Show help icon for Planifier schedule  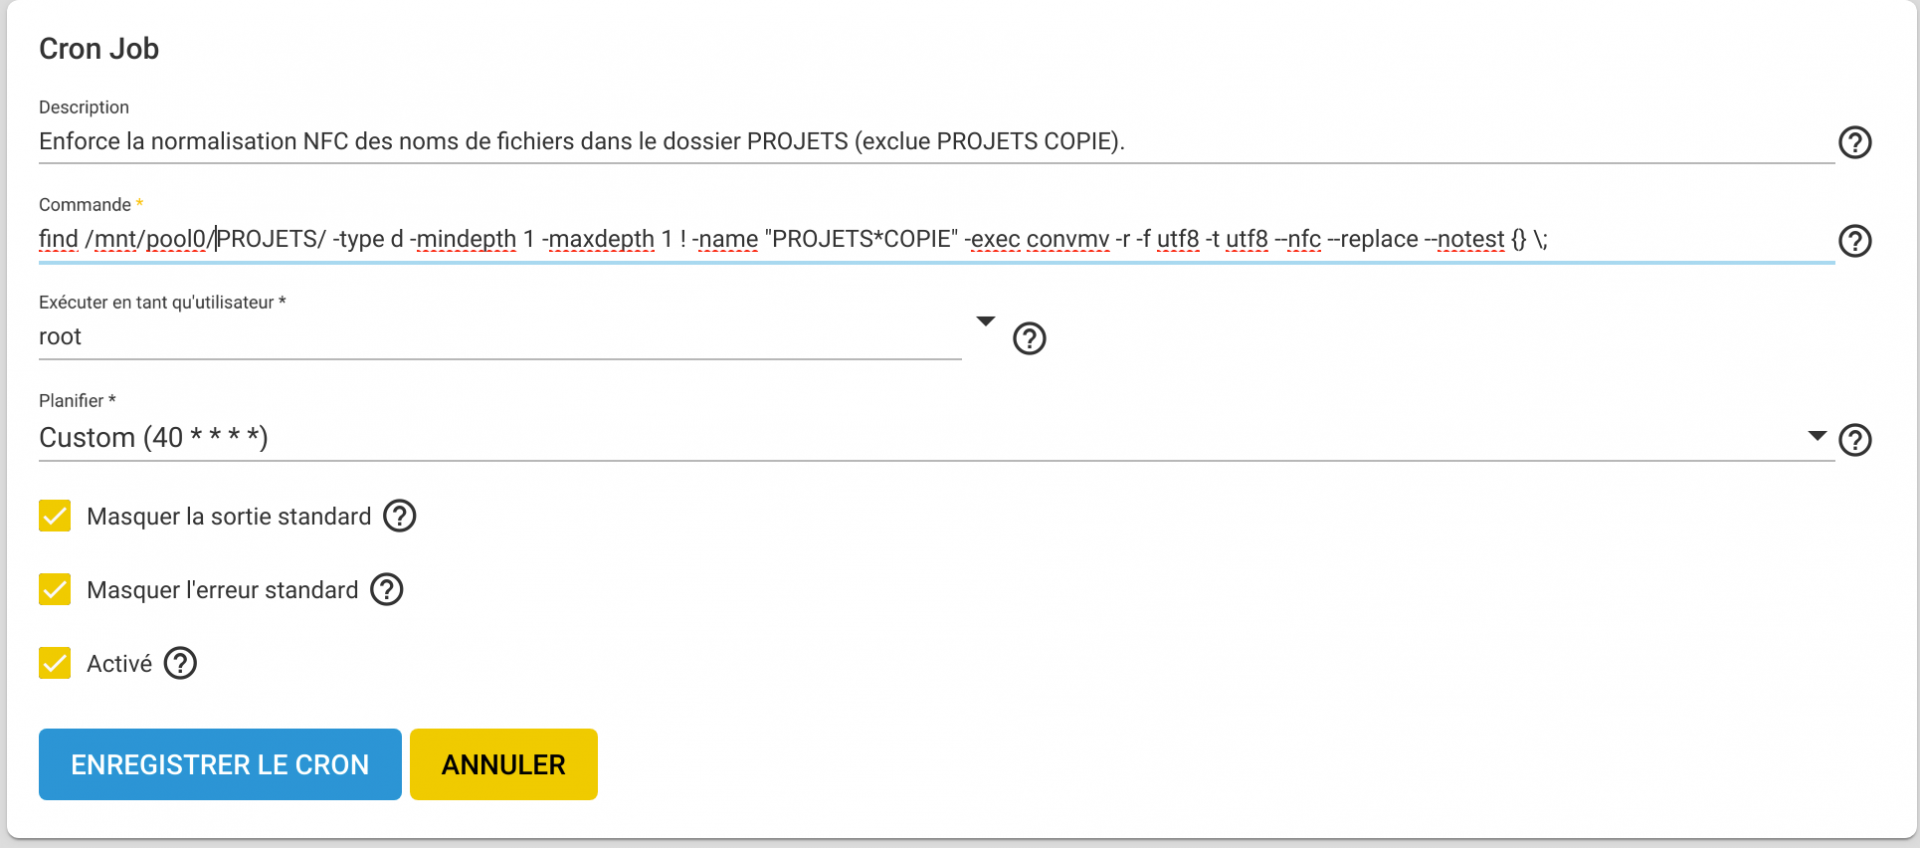(x=1855, y=440)
